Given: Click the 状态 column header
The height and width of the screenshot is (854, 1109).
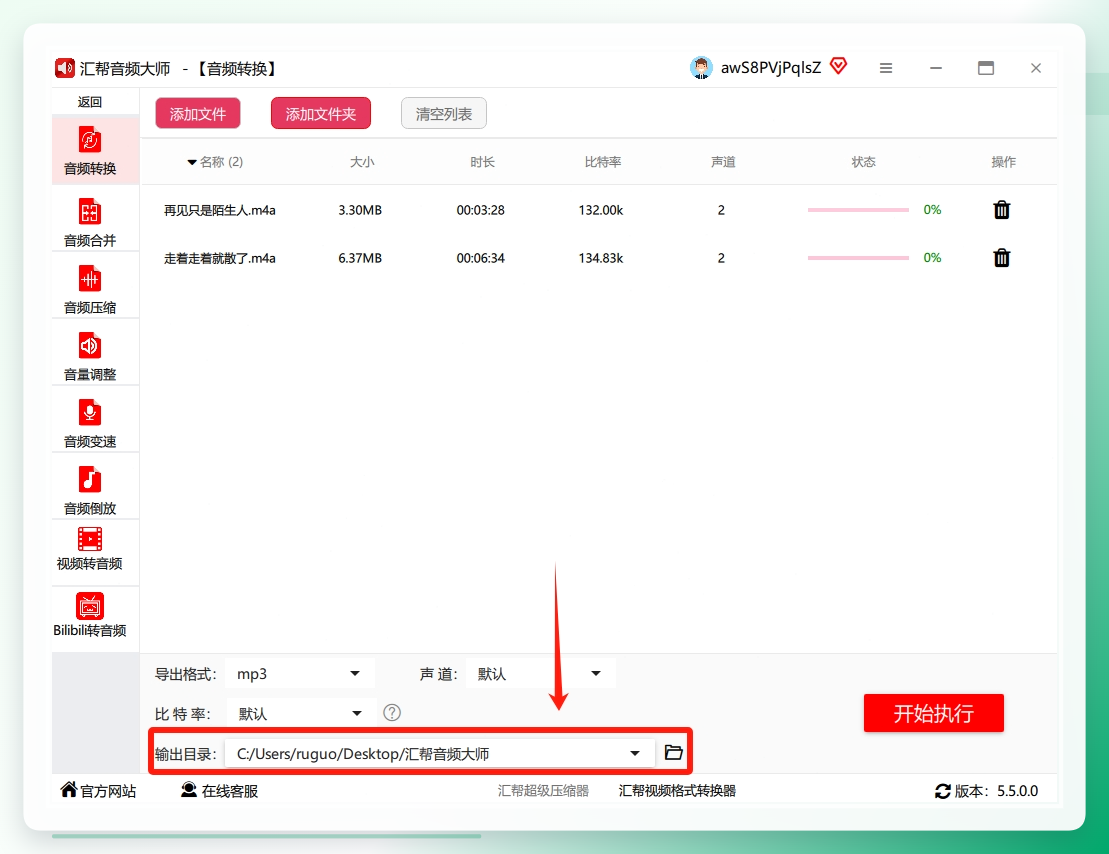Looking at the screenshot, I should click(x=863, y=162).
